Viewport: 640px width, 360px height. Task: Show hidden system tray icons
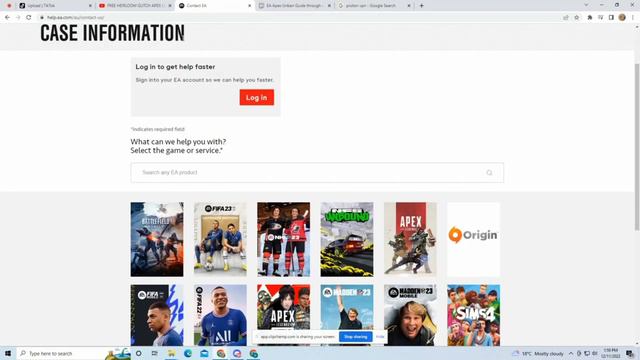571,353
